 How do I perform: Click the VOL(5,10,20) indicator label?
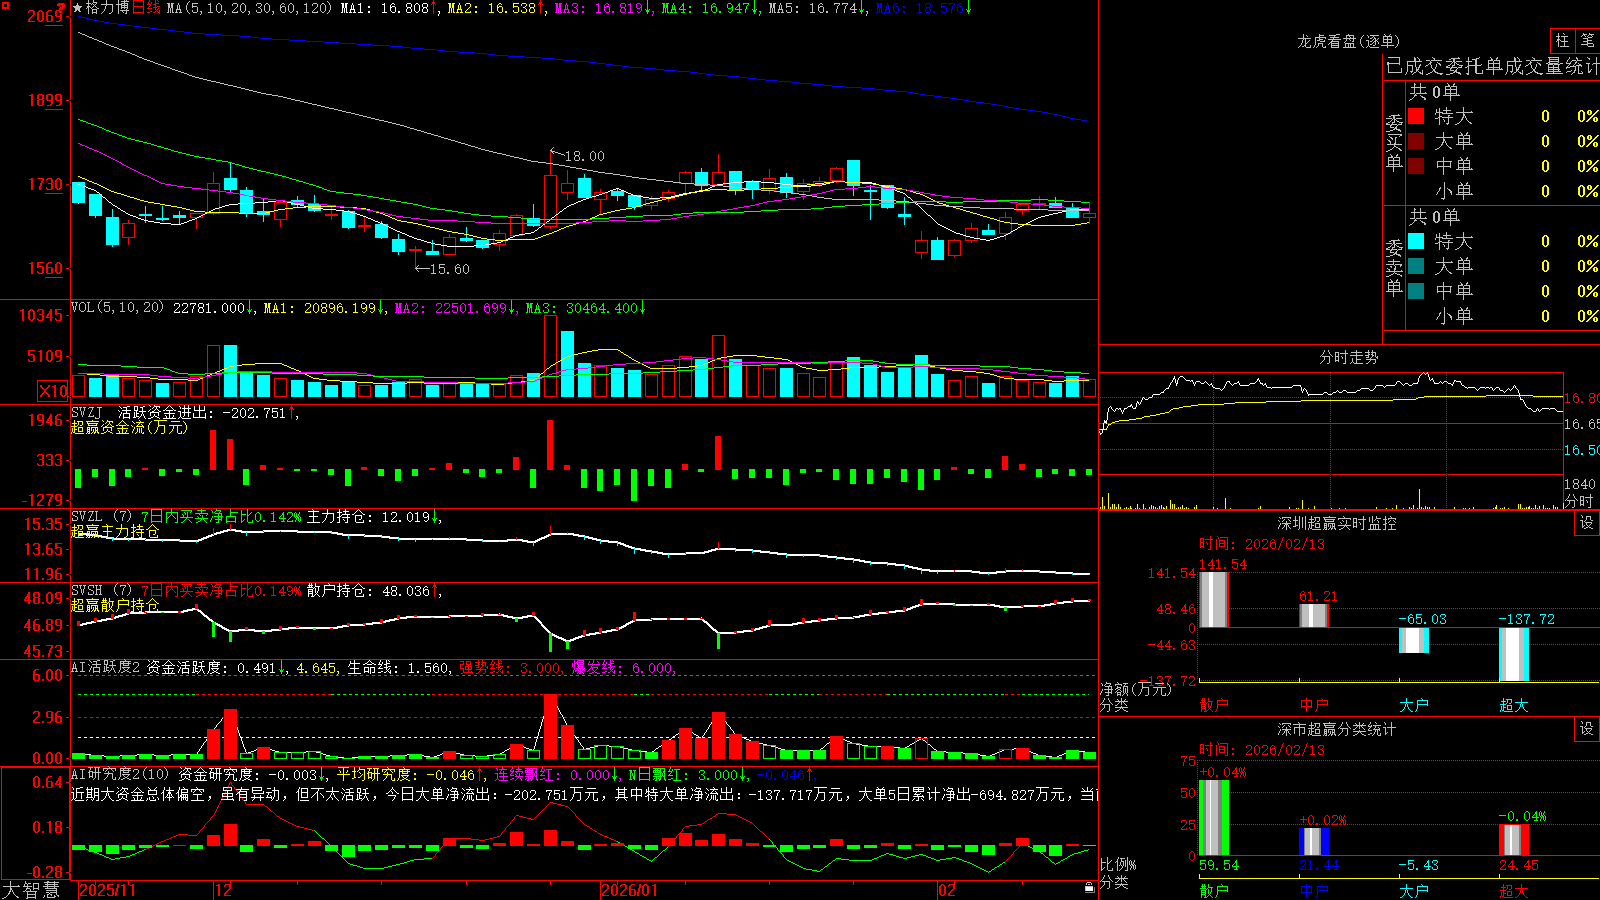tap(117, 308)
